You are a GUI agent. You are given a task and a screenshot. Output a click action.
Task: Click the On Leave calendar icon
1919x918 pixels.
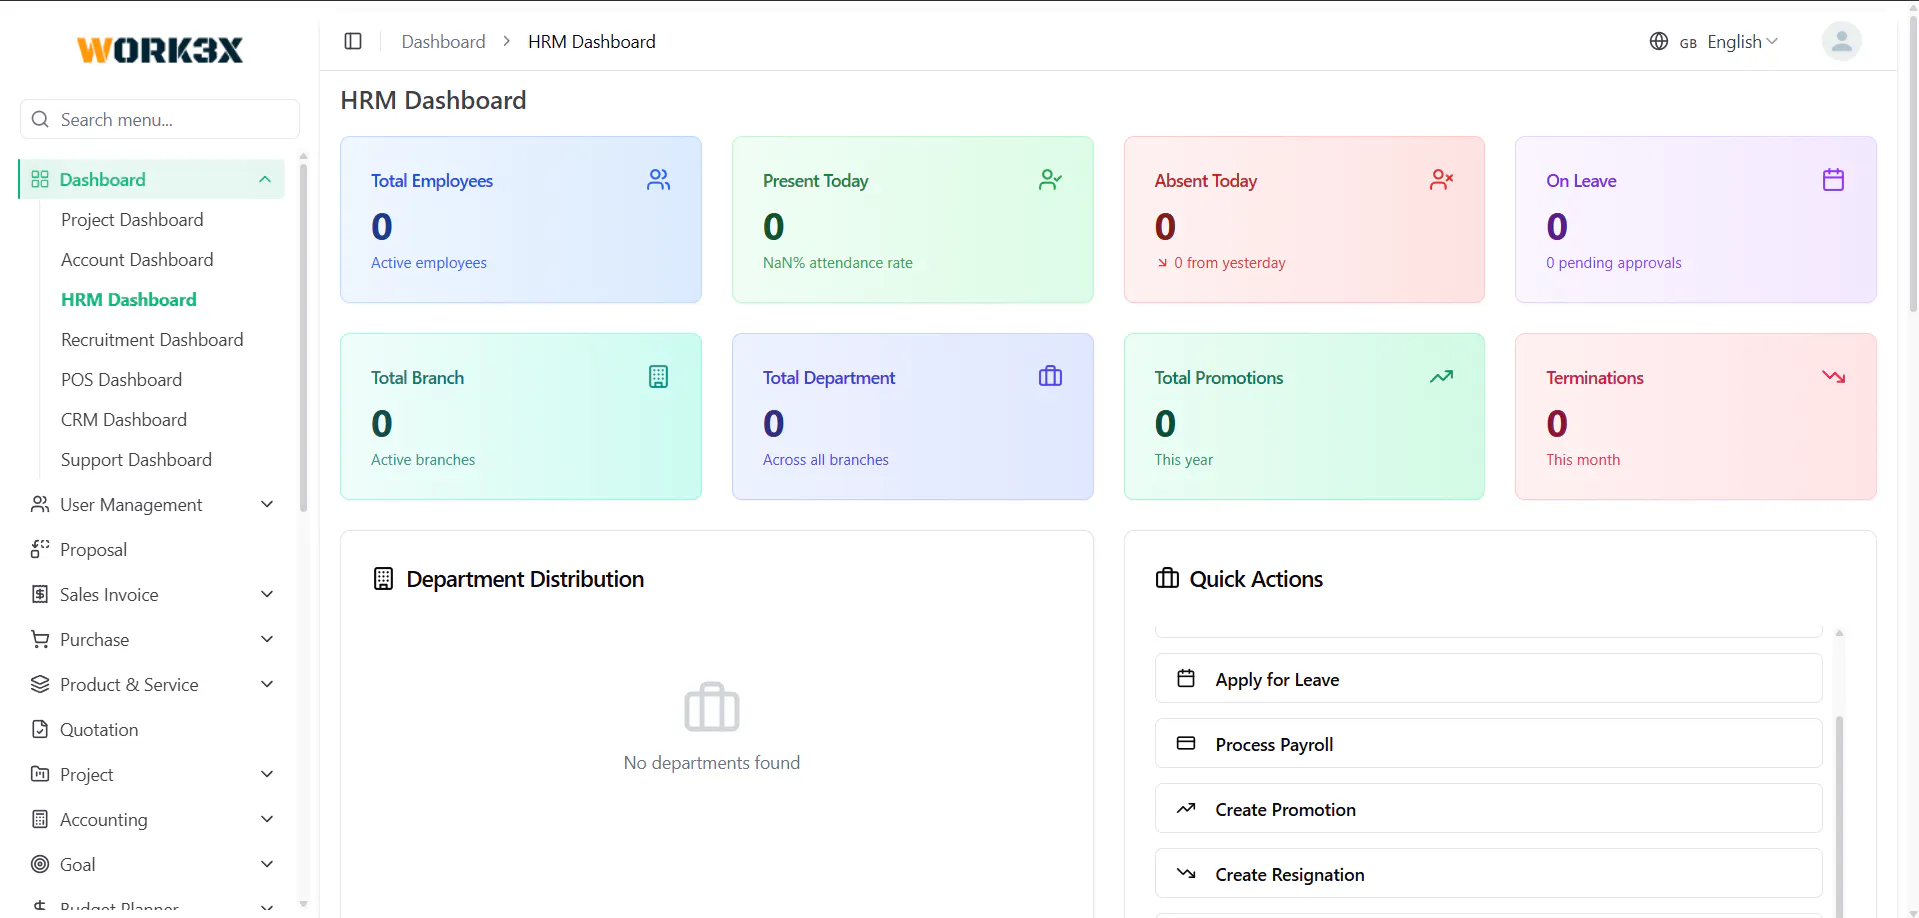[x=1833, y=180]
